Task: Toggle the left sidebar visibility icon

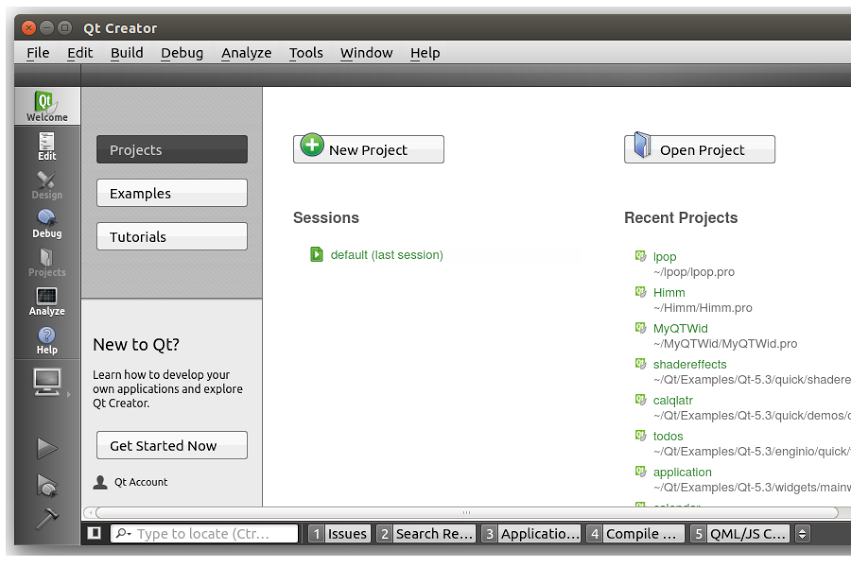Action: (x=94, y=533)
